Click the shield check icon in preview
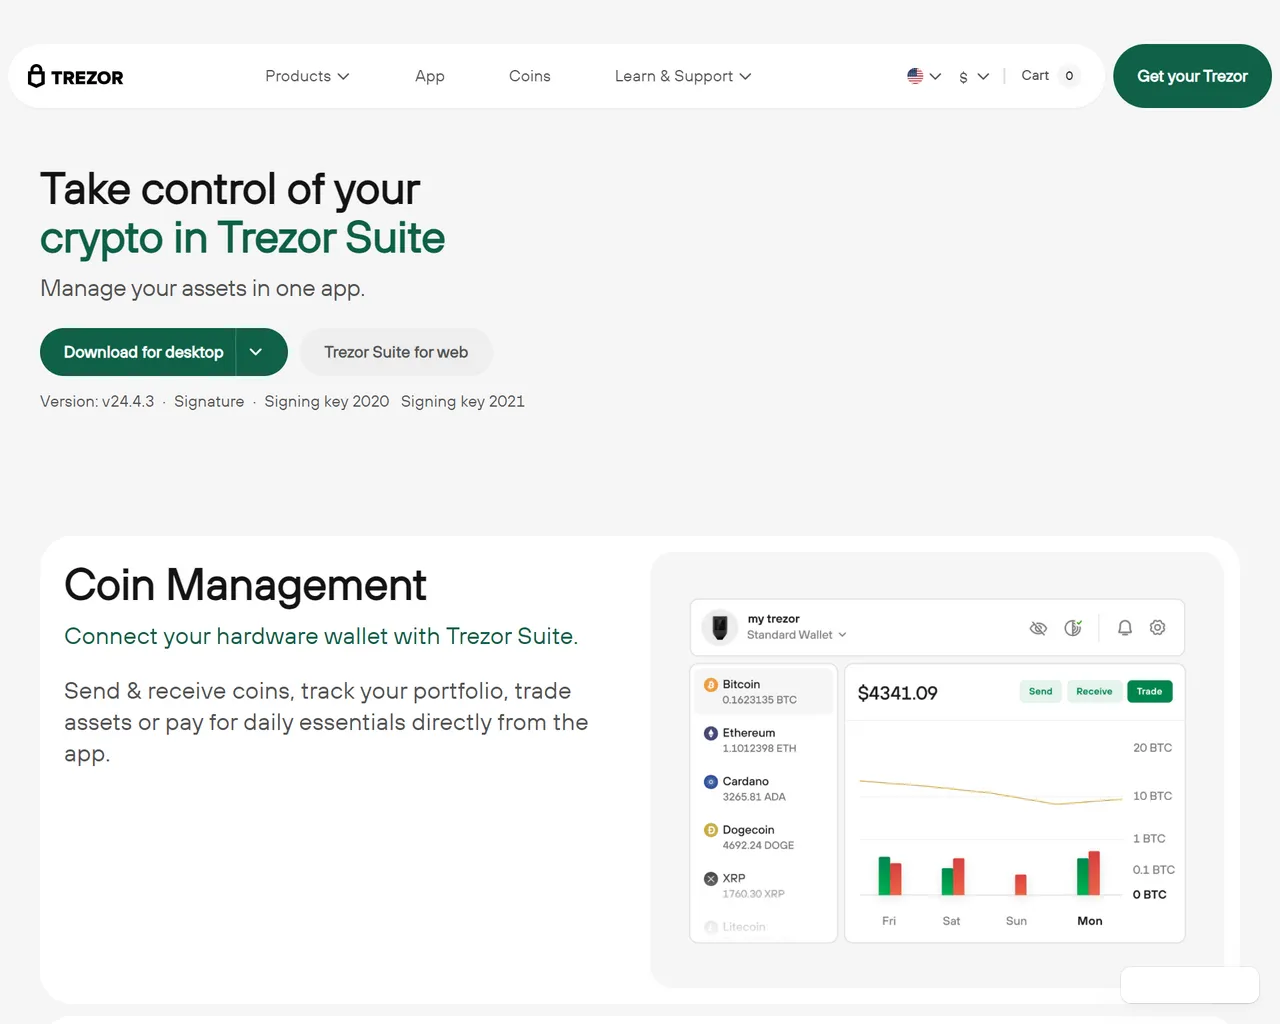Screen dimensions: 1280x1024 click(x=1073, y=628)
